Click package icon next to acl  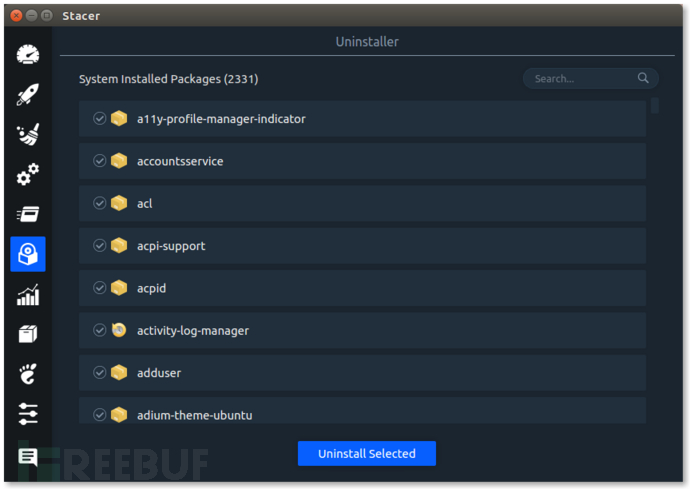[119, 203]
